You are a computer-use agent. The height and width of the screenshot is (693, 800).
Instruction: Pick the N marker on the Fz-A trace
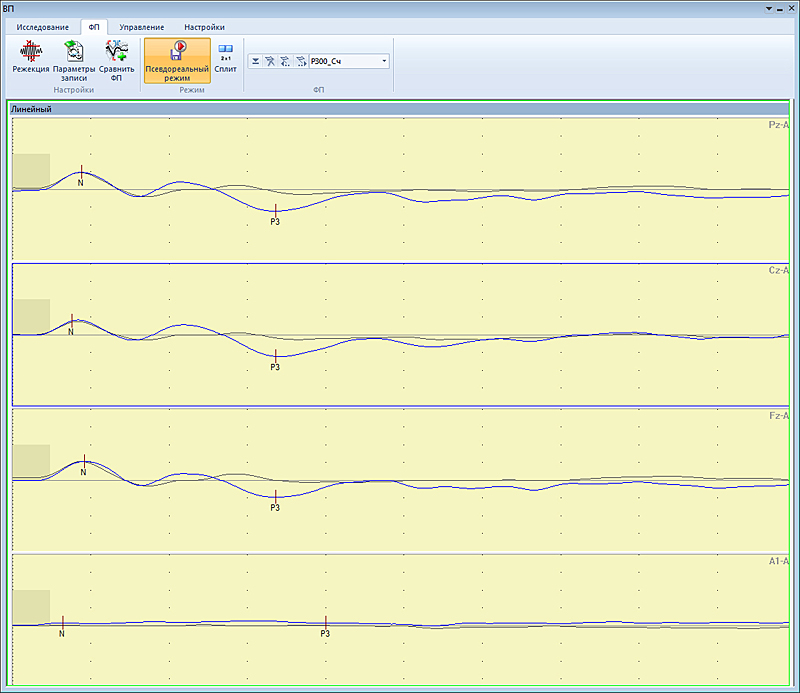tap(84, 465)
